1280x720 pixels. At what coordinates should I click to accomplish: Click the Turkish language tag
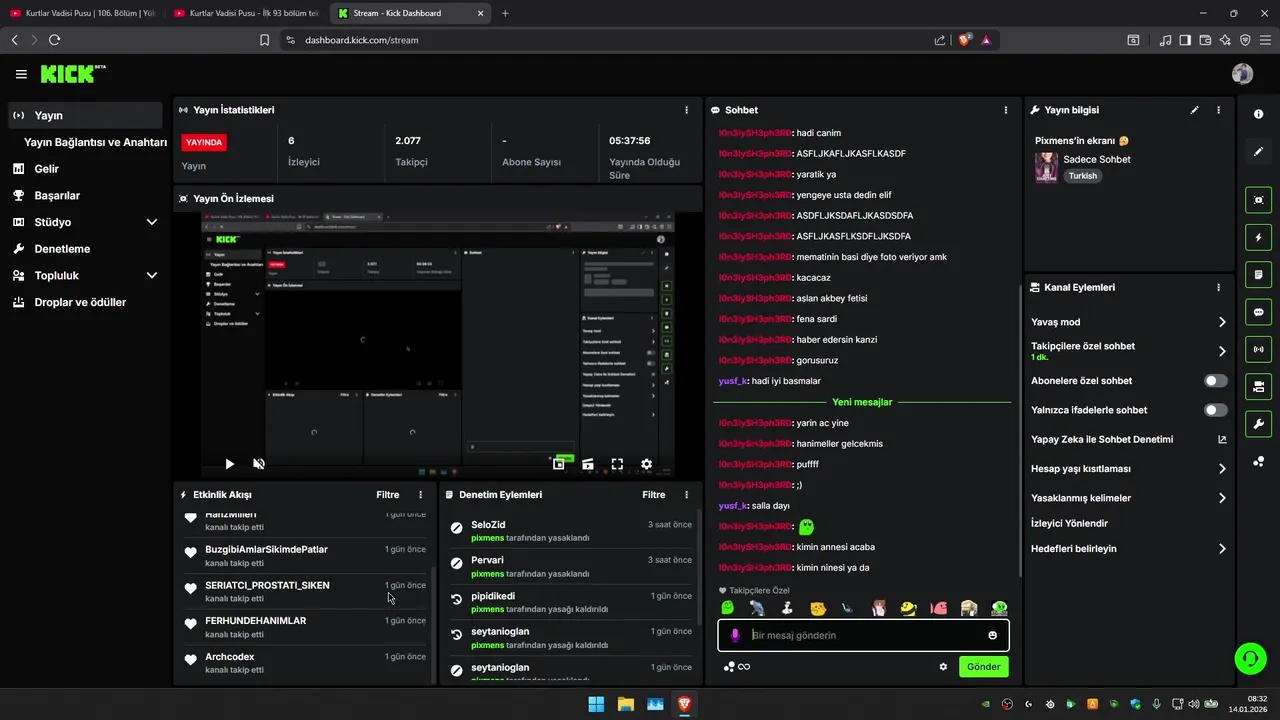tap(1082, 176)
